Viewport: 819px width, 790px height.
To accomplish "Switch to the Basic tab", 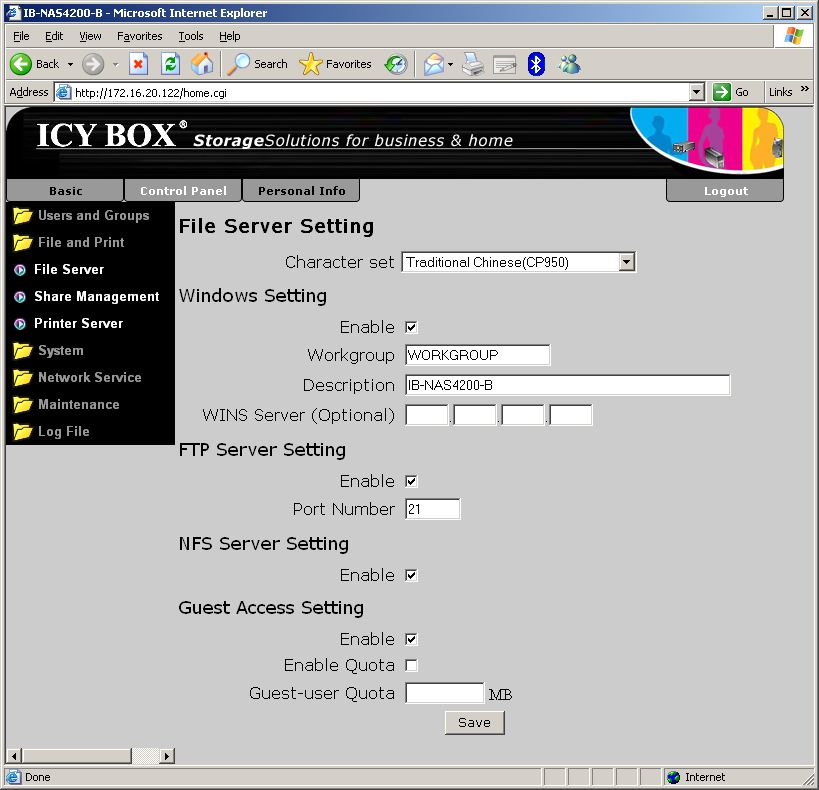I will click(65, 191).
